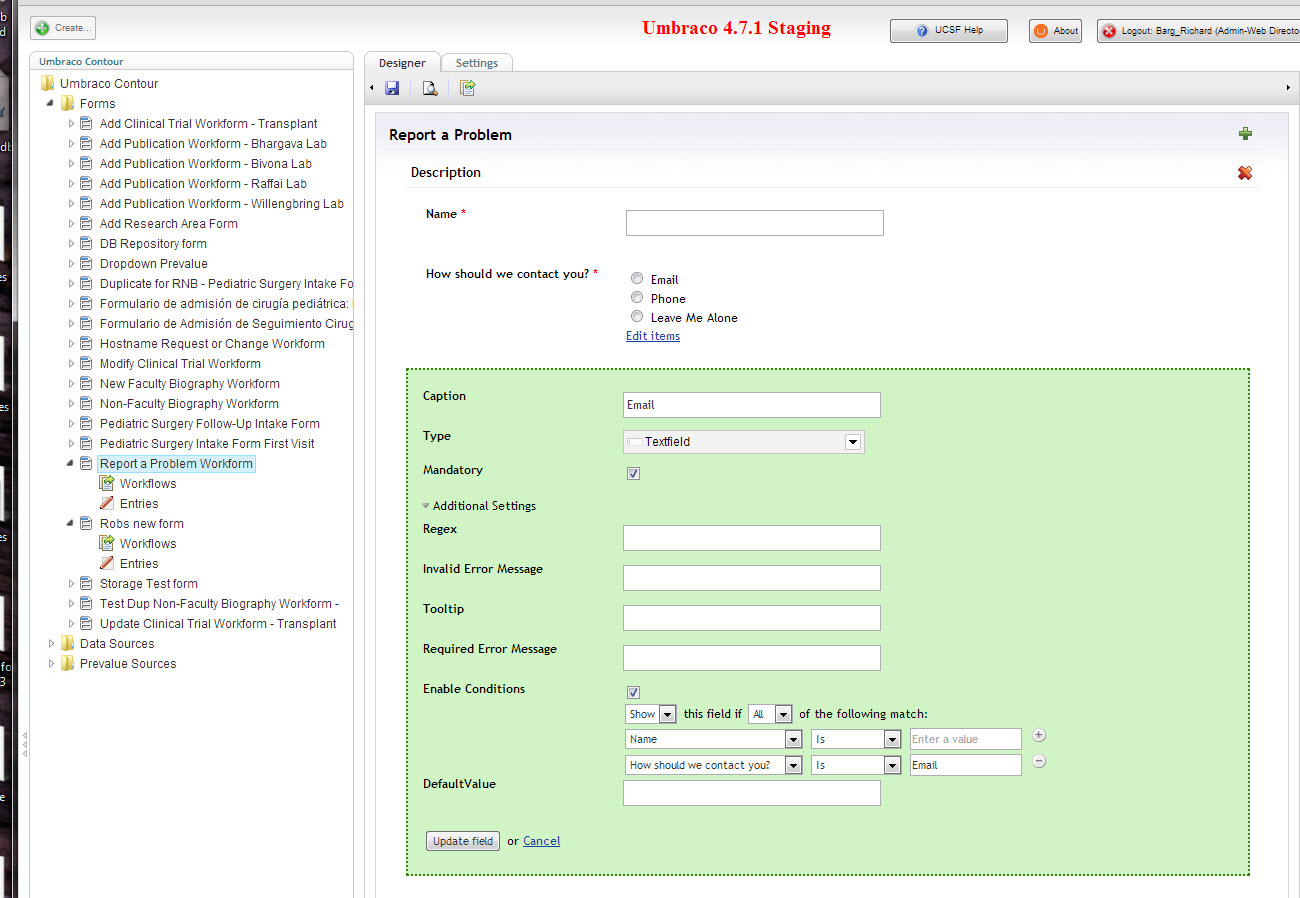Open Workflows under Report a Problem Workform
The width and height of the screenshot is (1300, 898).
coord(147,484)
